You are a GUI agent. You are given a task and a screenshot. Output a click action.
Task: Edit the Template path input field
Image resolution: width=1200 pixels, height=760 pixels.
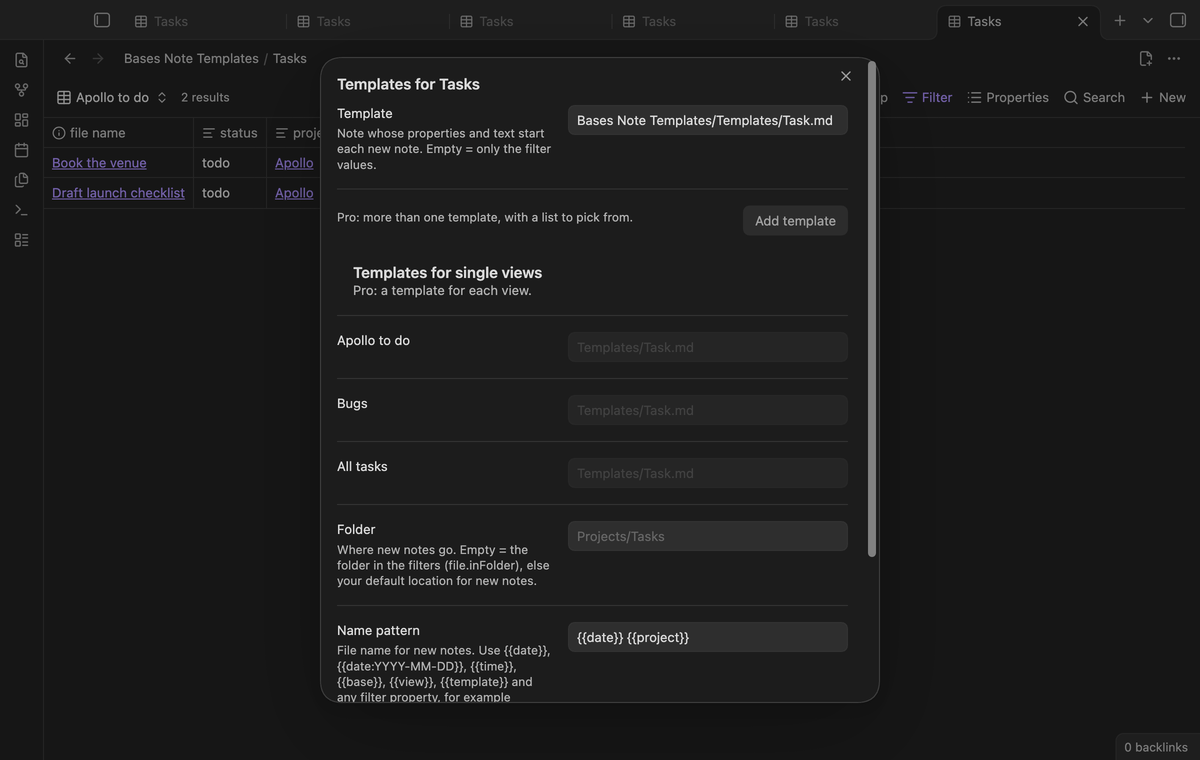[708, 120]
